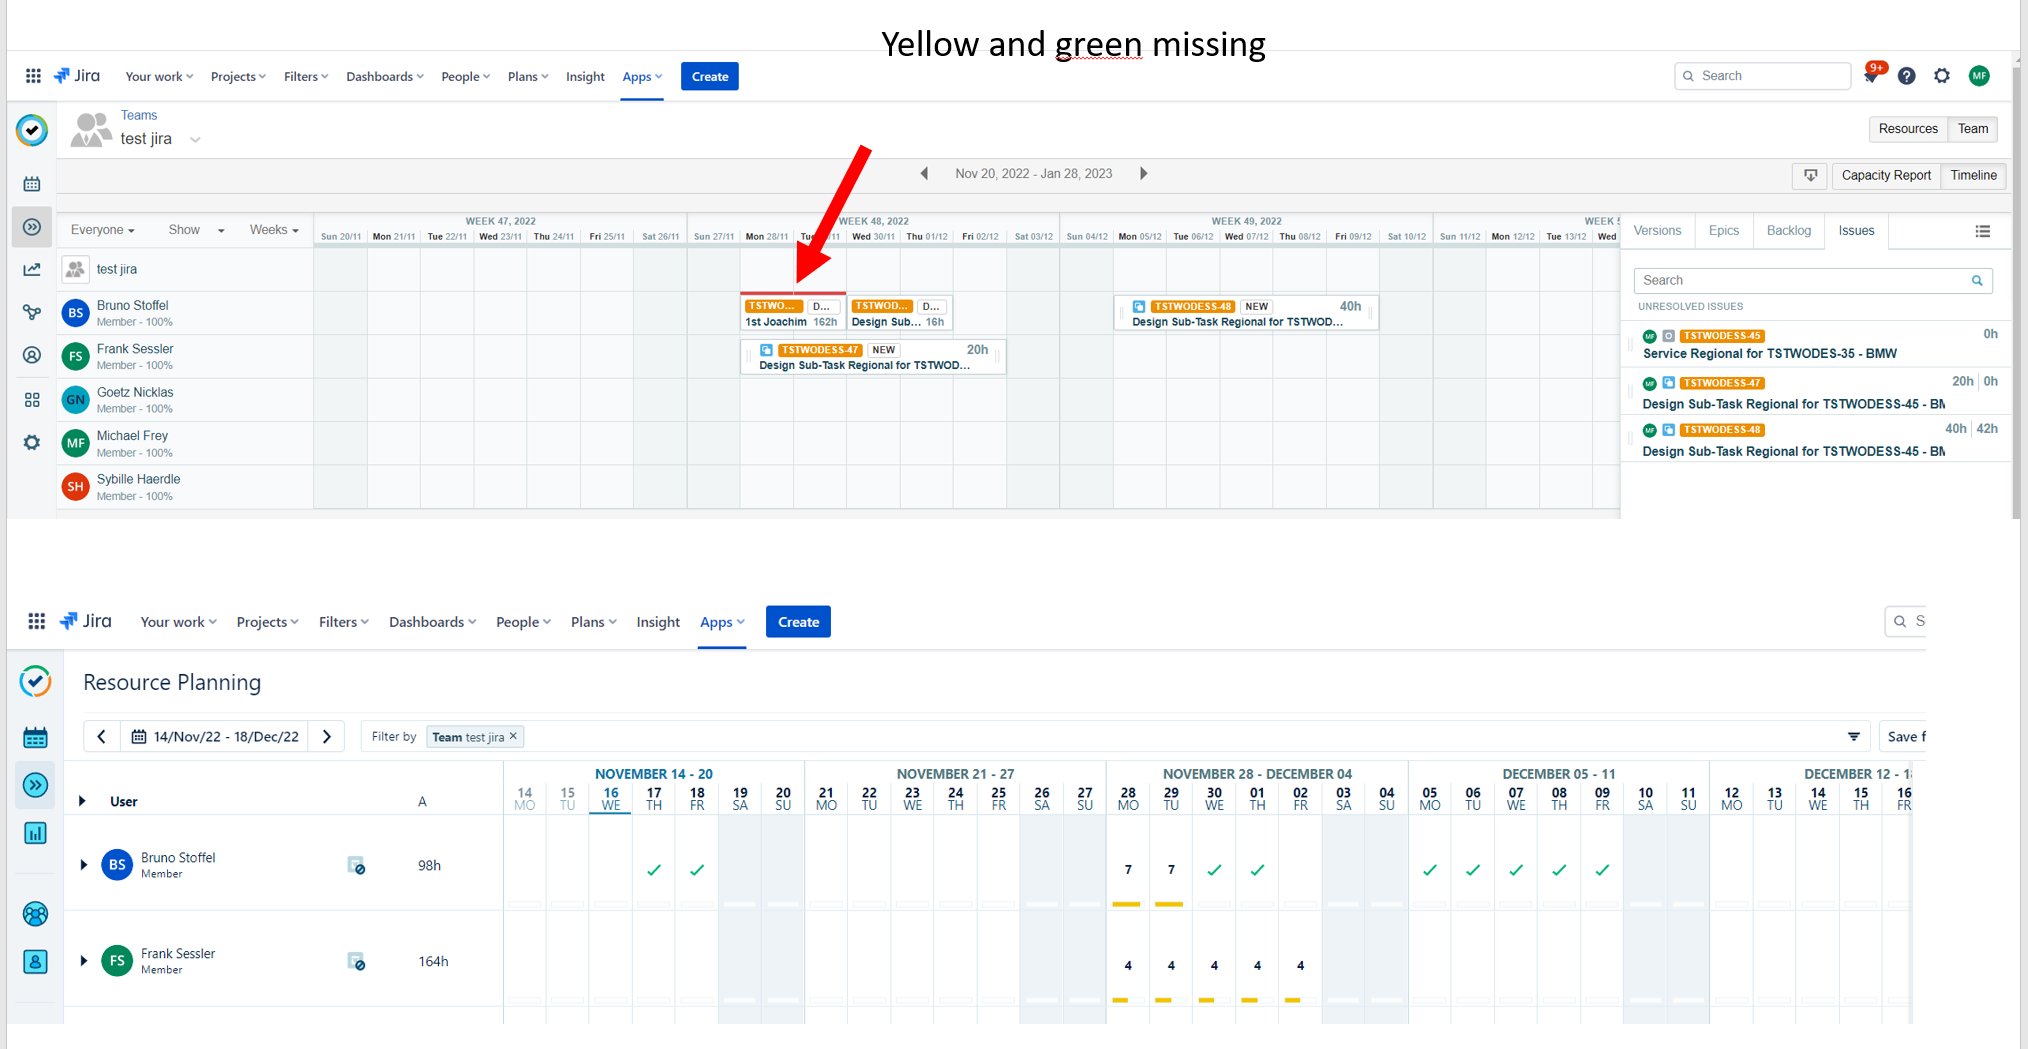
Task: Open Jira settings gear in top bar
Action: (x=1941, y=76)
